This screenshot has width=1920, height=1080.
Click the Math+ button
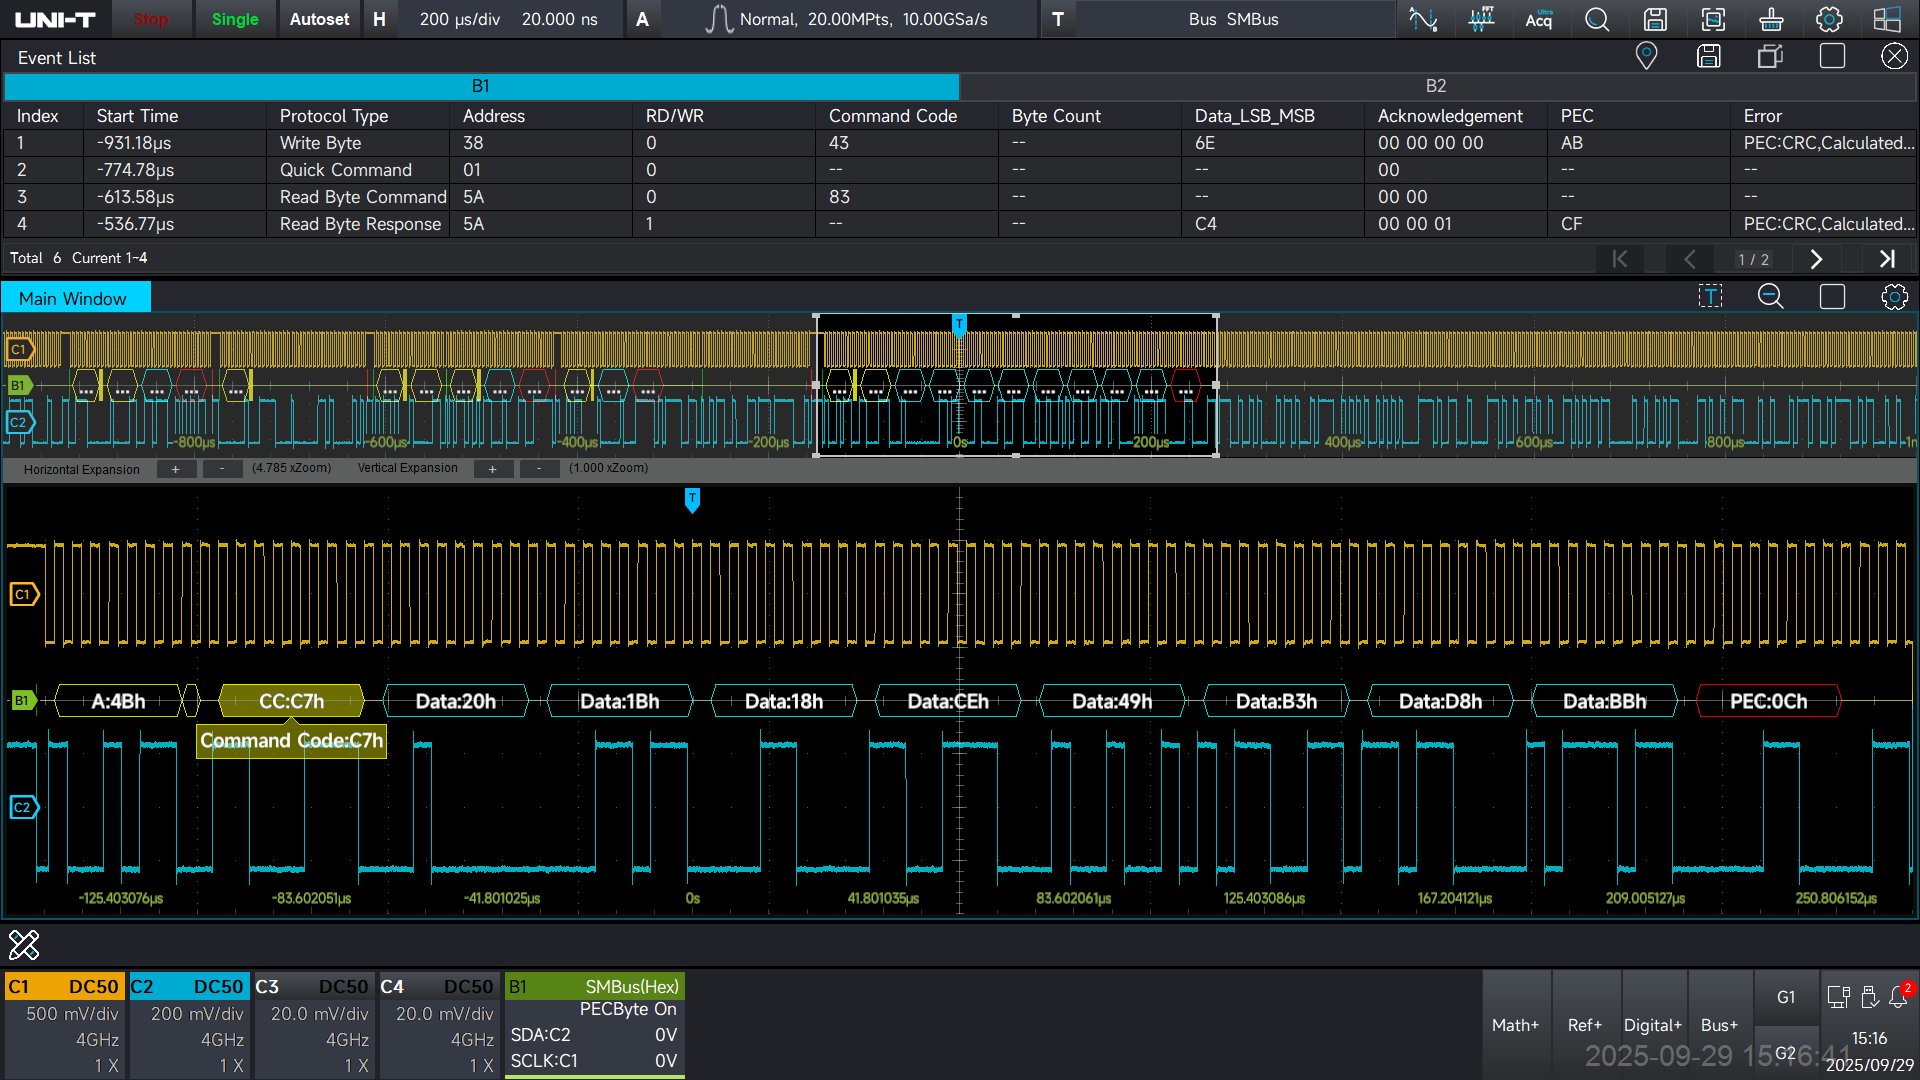coord(1515,1025)
